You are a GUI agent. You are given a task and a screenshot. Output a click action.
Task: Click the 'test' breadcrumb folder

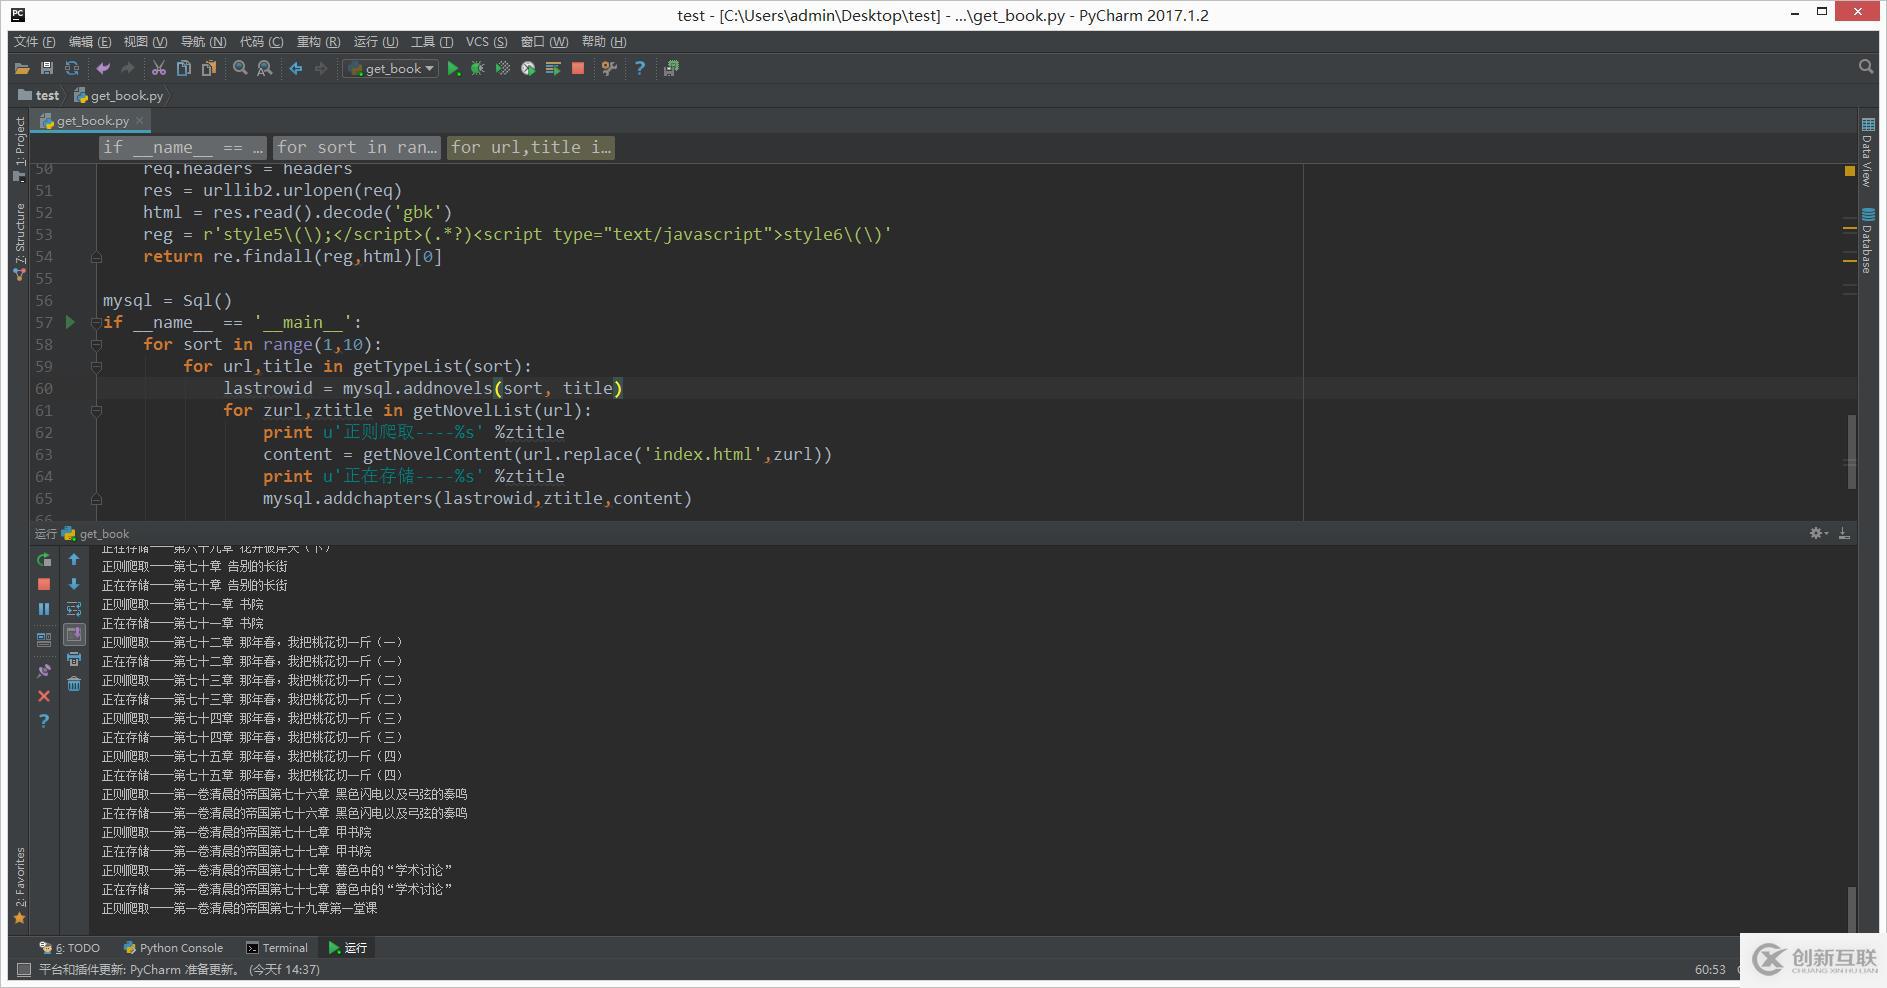(x=39, y=95)
